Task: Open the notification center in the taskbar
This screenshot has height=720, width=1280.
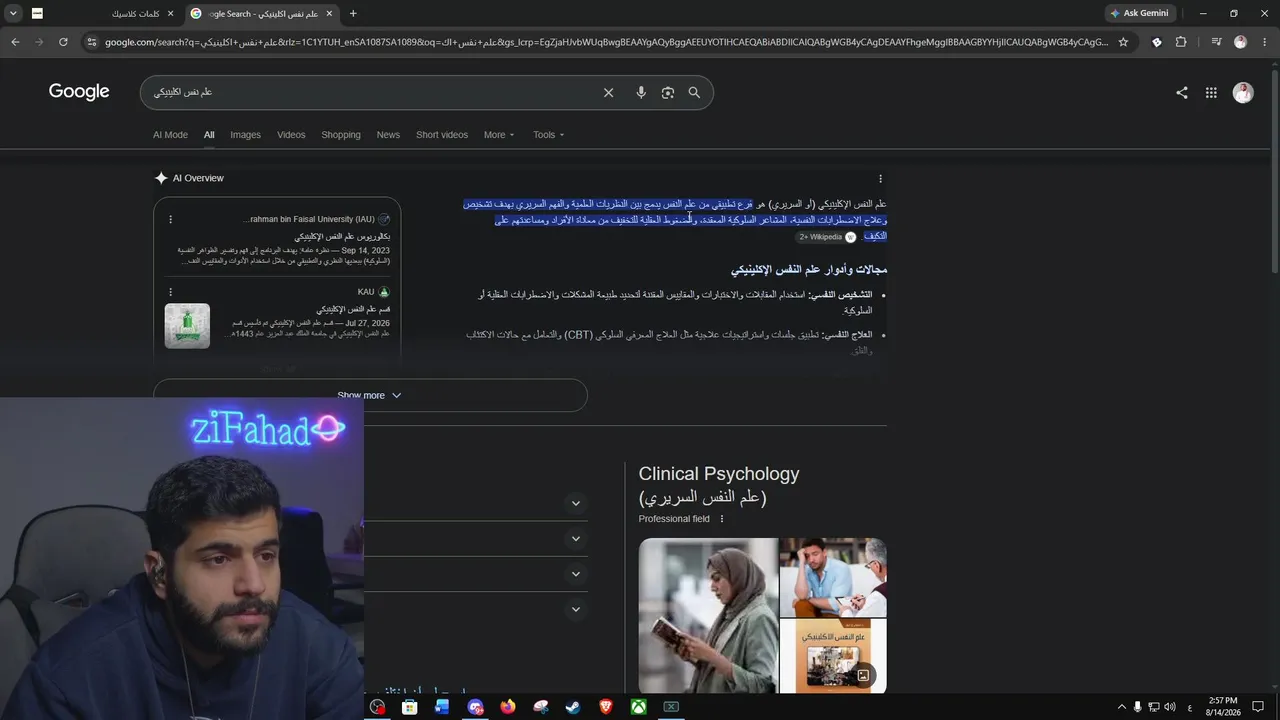Action: [1258, 707]
